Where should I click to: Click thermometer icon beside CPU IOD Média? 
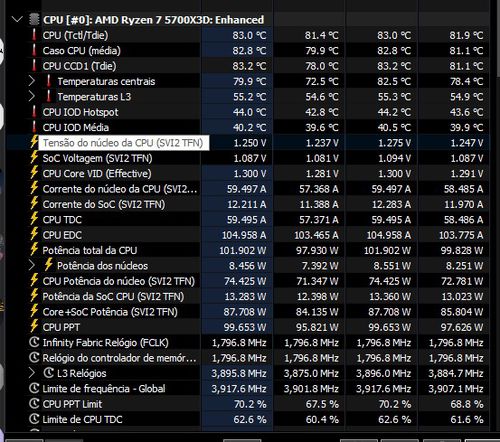34,127
